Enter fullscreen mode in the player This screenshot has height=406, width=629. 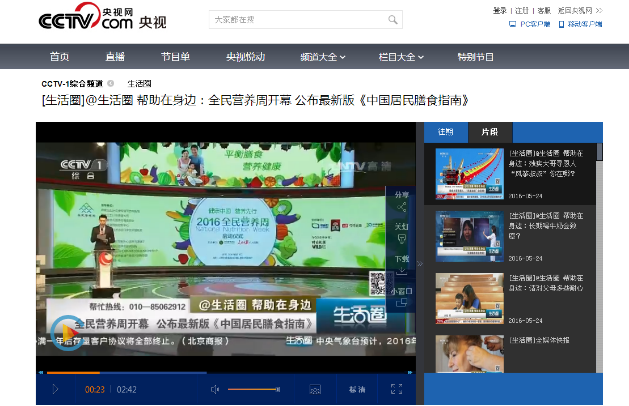[397, 389]
